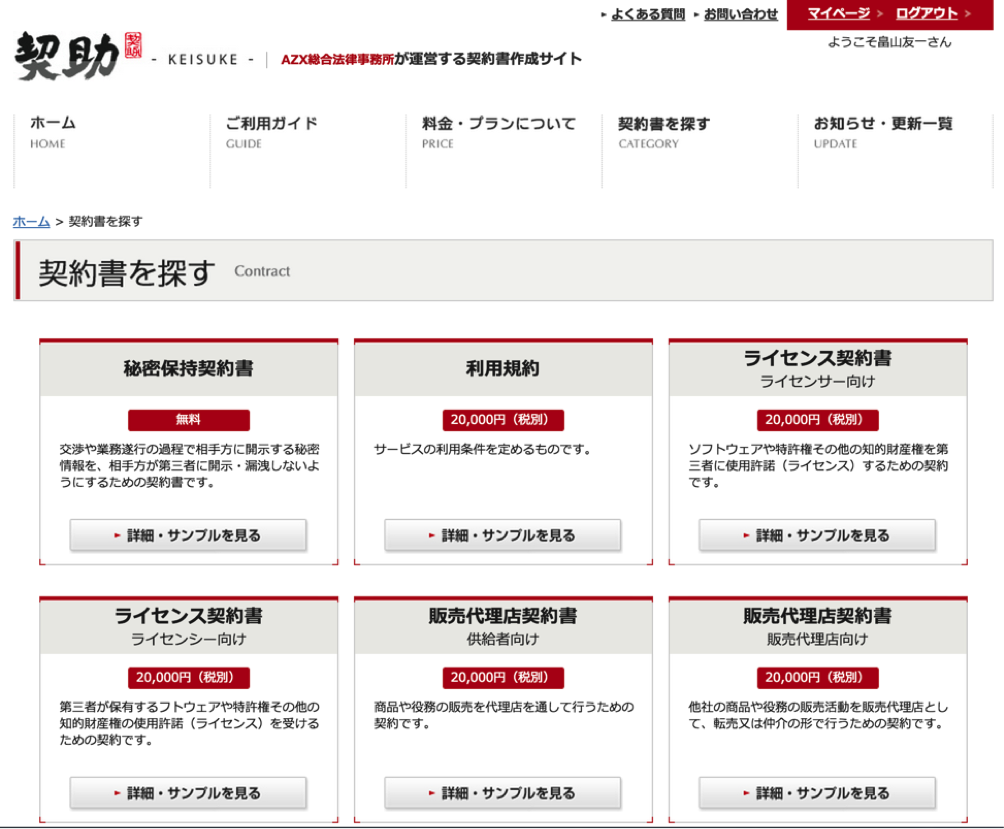Click the 秘密保持契約書 card title

[188, 369]
